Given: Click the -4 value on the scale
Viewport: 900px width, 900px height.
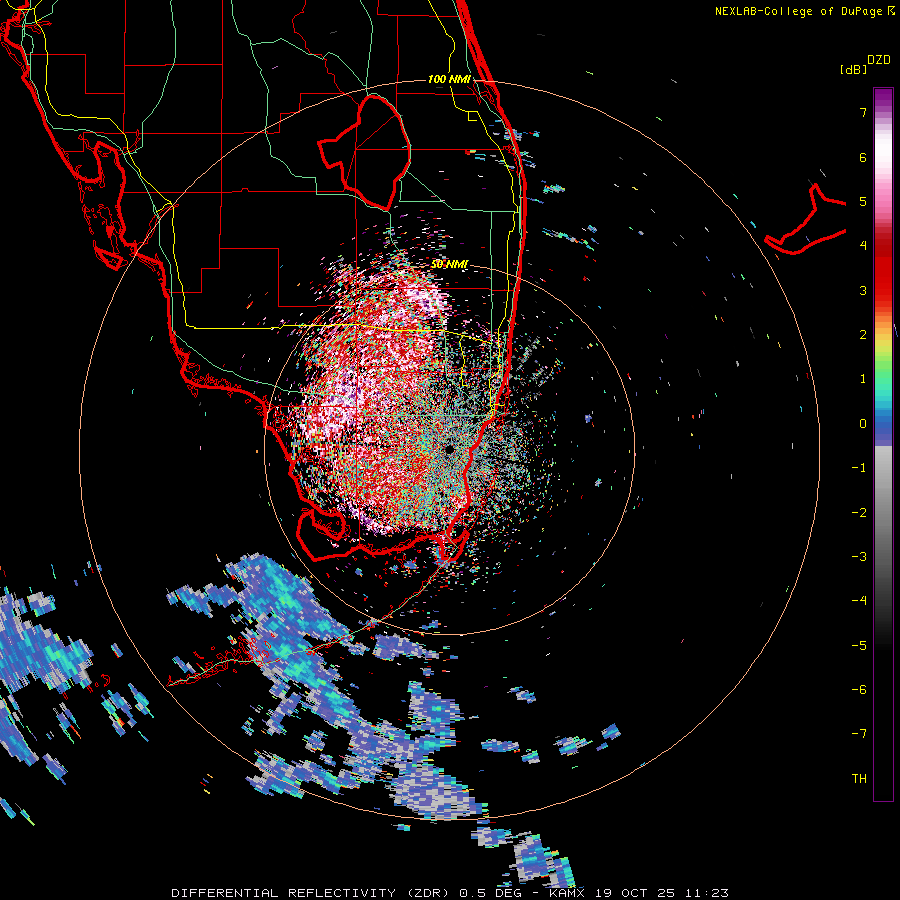Looking at the screenshot, I should tap(859, 601).
